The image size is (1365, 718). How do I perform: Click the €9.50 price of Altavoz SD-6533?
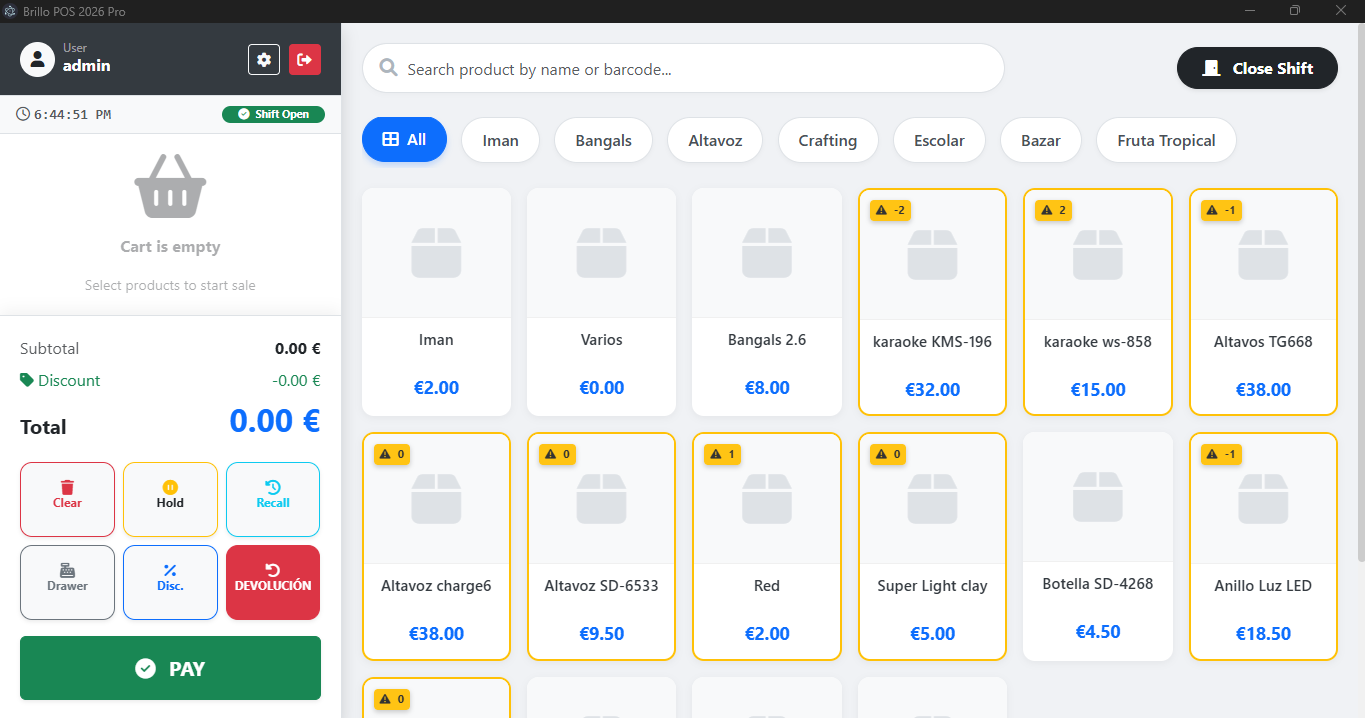[601, 634]
